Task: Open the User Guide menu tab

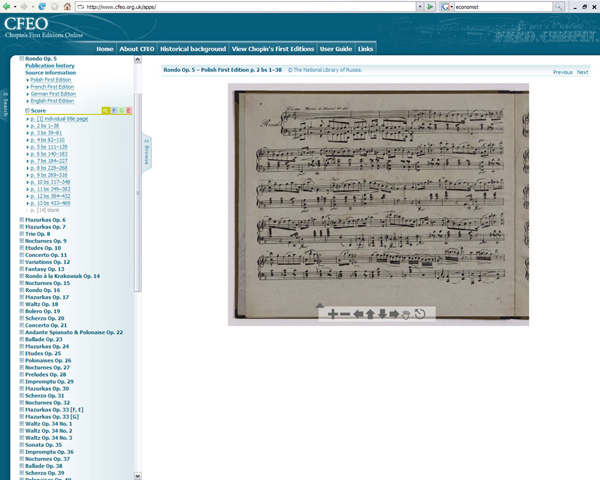Action: pos(335,48)
